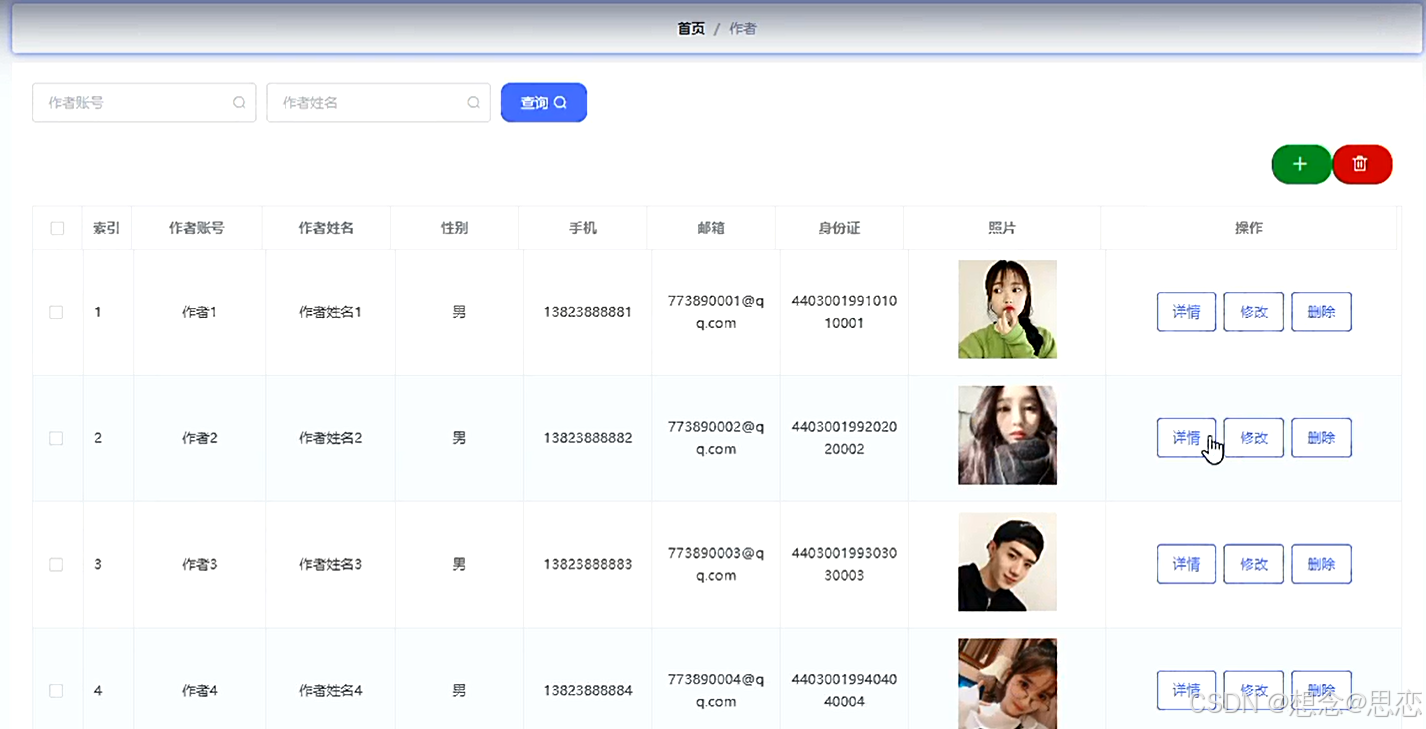Click the 手机 column header
This screenshot has width=1426, height=729.
pos(583,228)
